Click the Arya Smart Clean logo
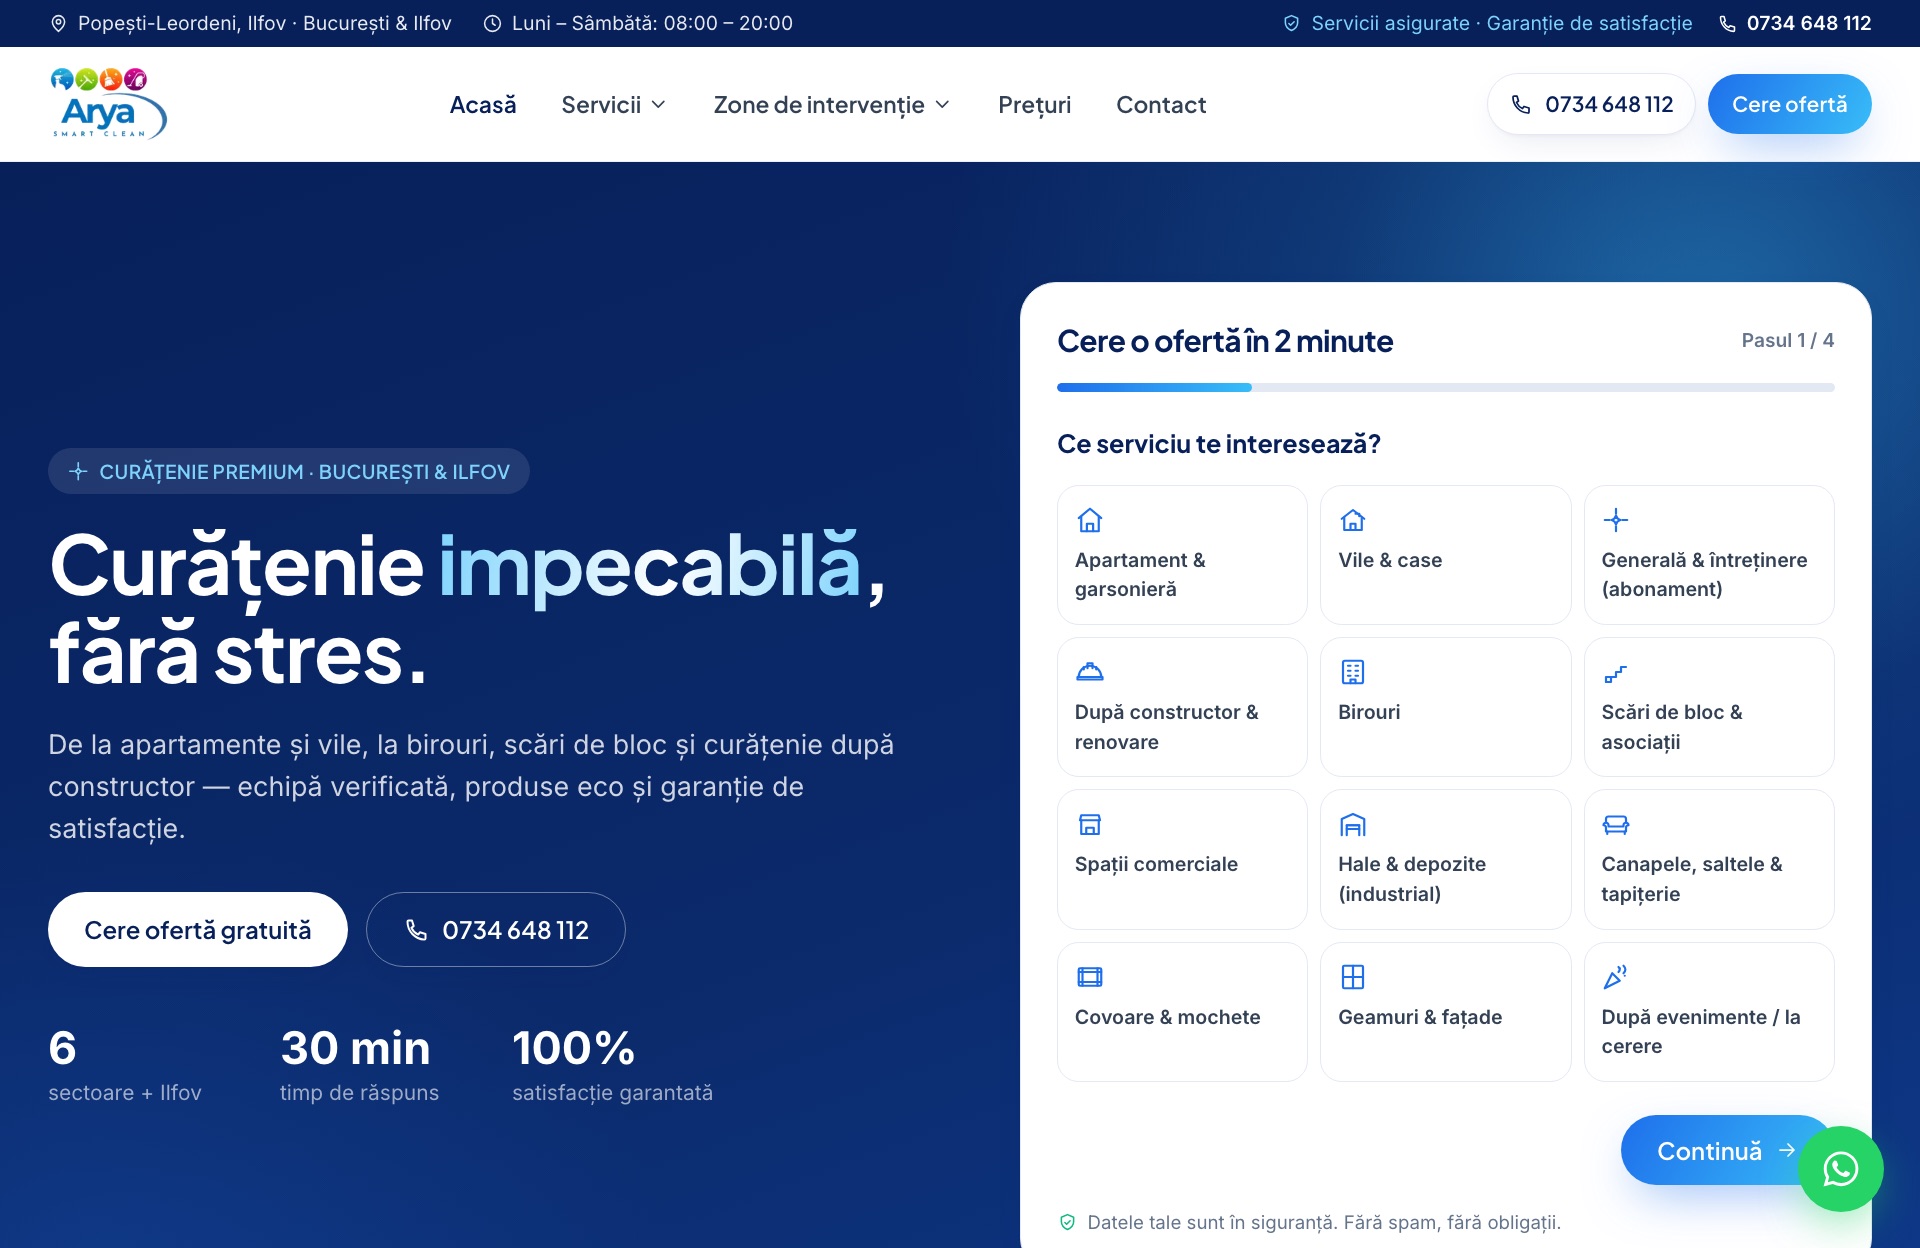The height and width of the screenshot is (1248, 1920). (108, 104)
